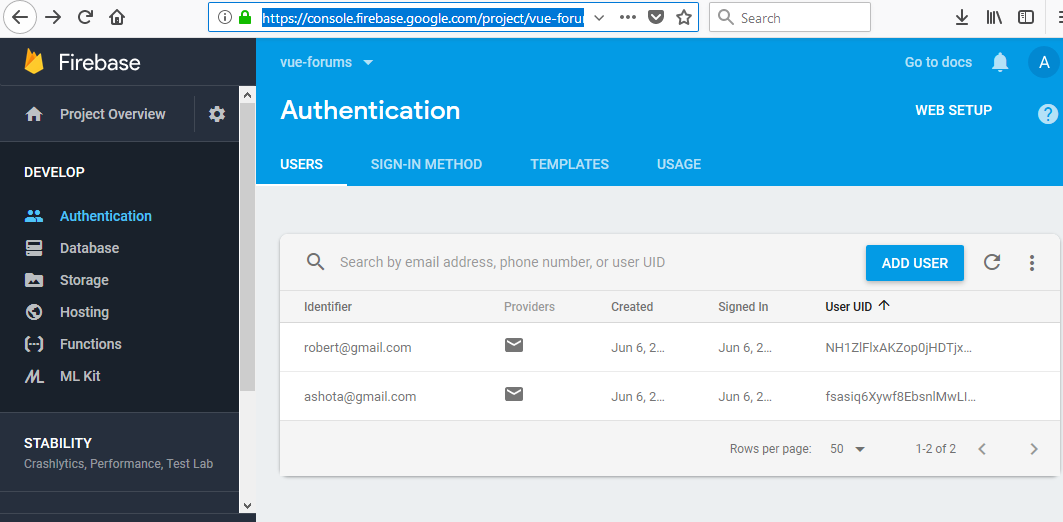1063x522 pixels.
Task: Click the green padlock security icon
Action: [245, 18]
